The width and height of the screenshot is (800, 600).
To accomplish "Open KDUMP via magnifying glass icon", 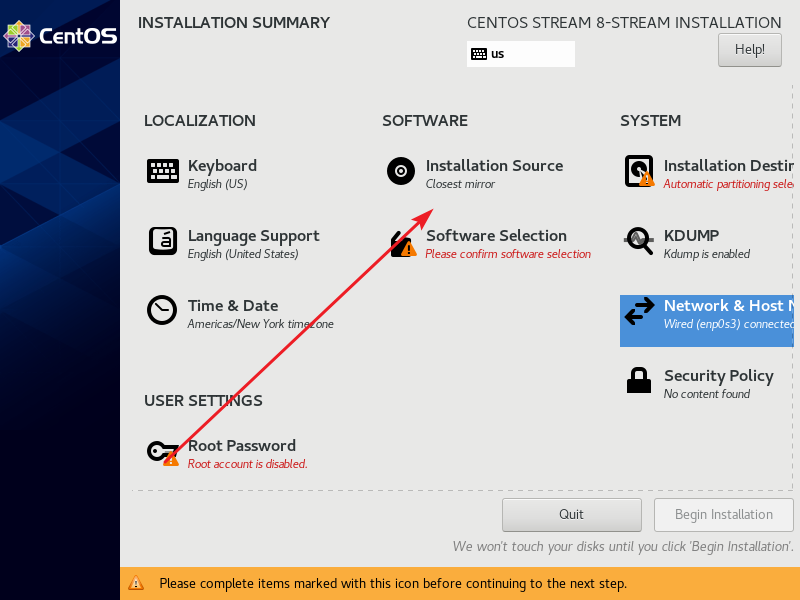I will [639, 241].
